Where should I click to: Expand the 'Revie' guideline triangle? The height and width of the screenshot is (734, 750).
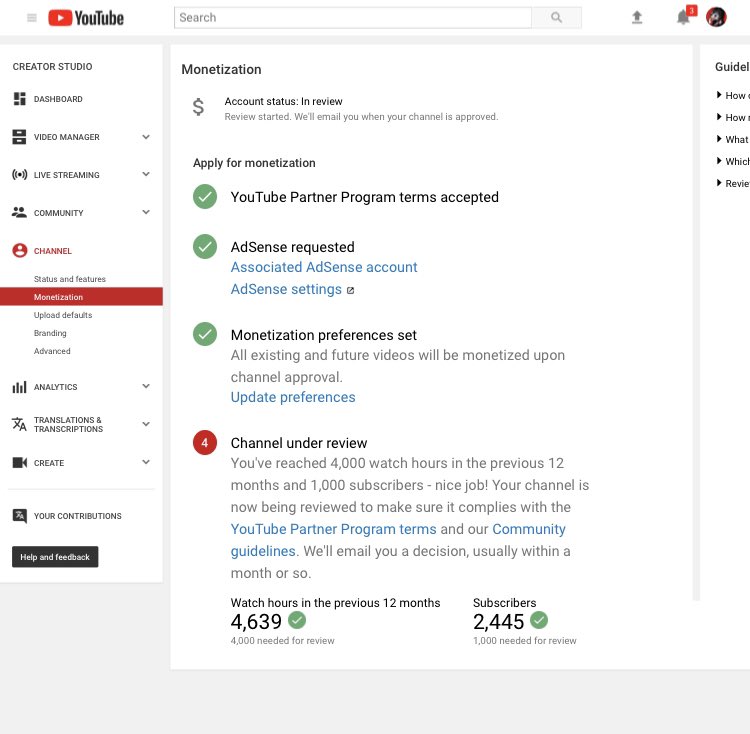tap(718, 183)
